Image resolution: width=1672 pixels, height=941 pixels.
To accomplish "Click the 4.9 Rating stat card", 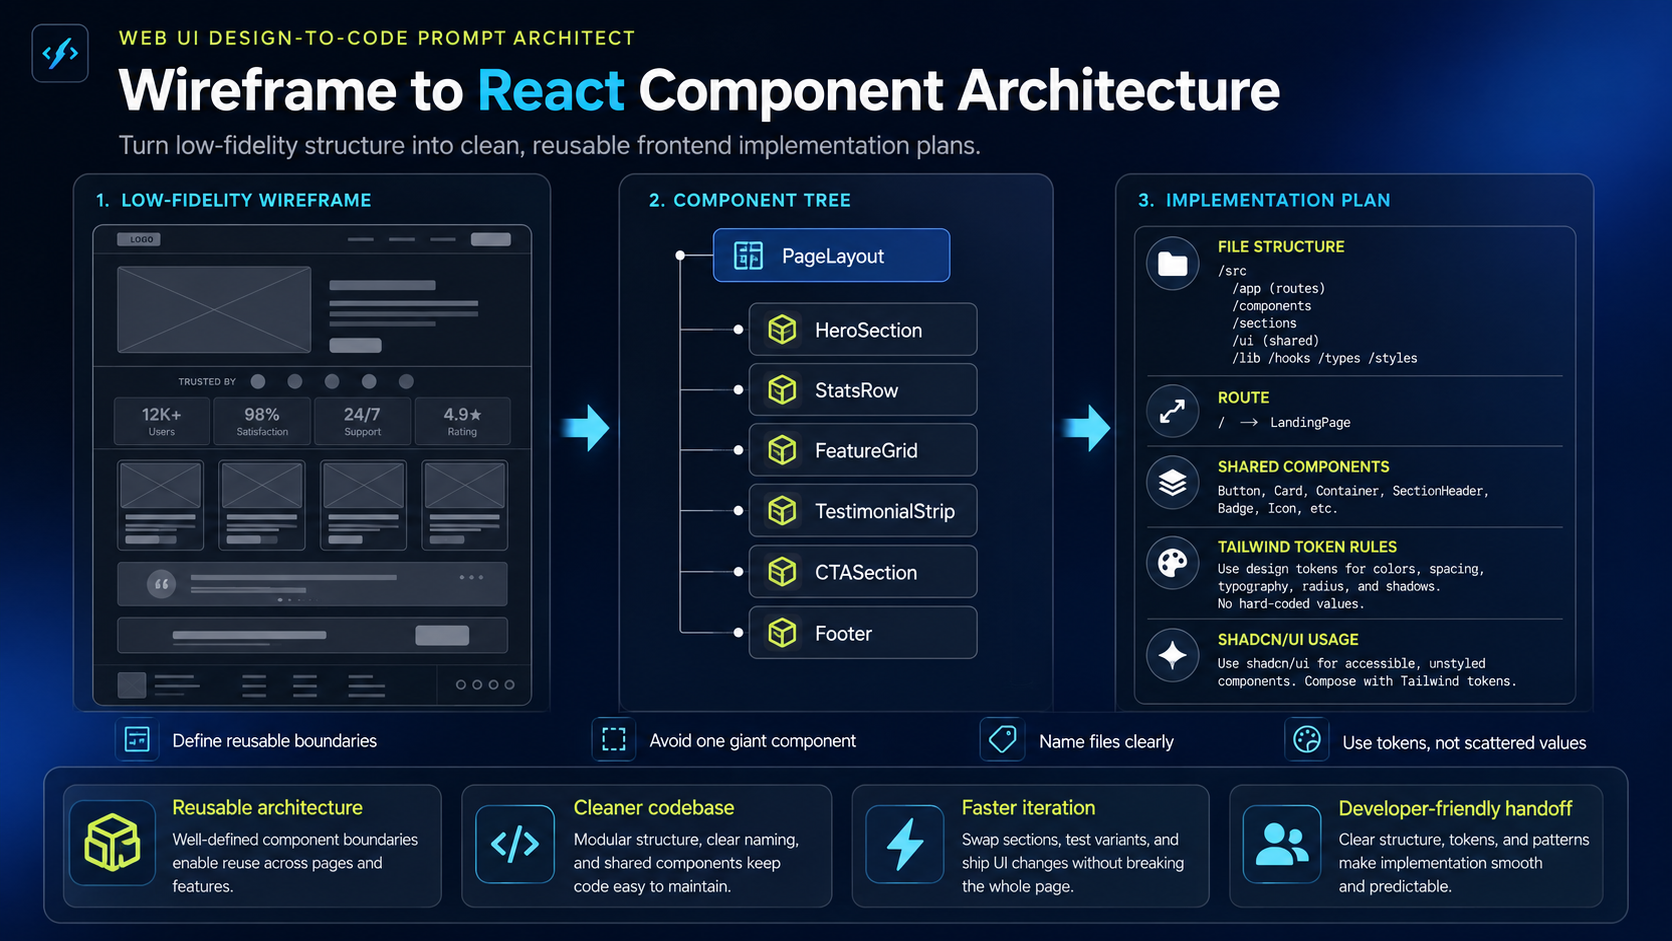I will pyautogui.click(x=462, y=421).
